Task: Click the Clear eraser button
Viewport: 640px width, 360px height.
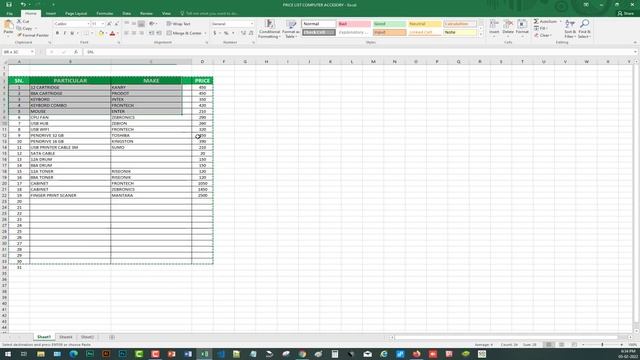Action: [x=542, y=35]
